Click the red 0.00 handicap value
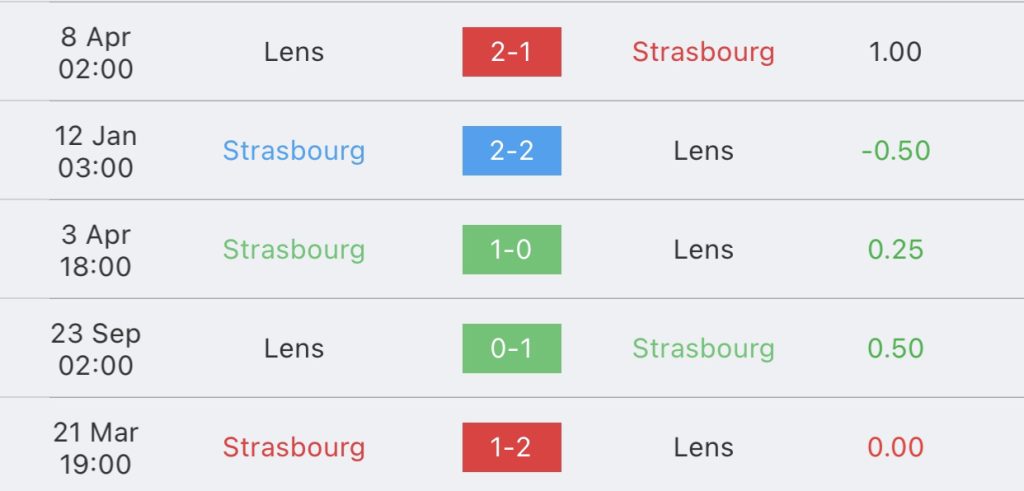The height and width of the screenshot is (491, 1024). click(x=895, y=447)
